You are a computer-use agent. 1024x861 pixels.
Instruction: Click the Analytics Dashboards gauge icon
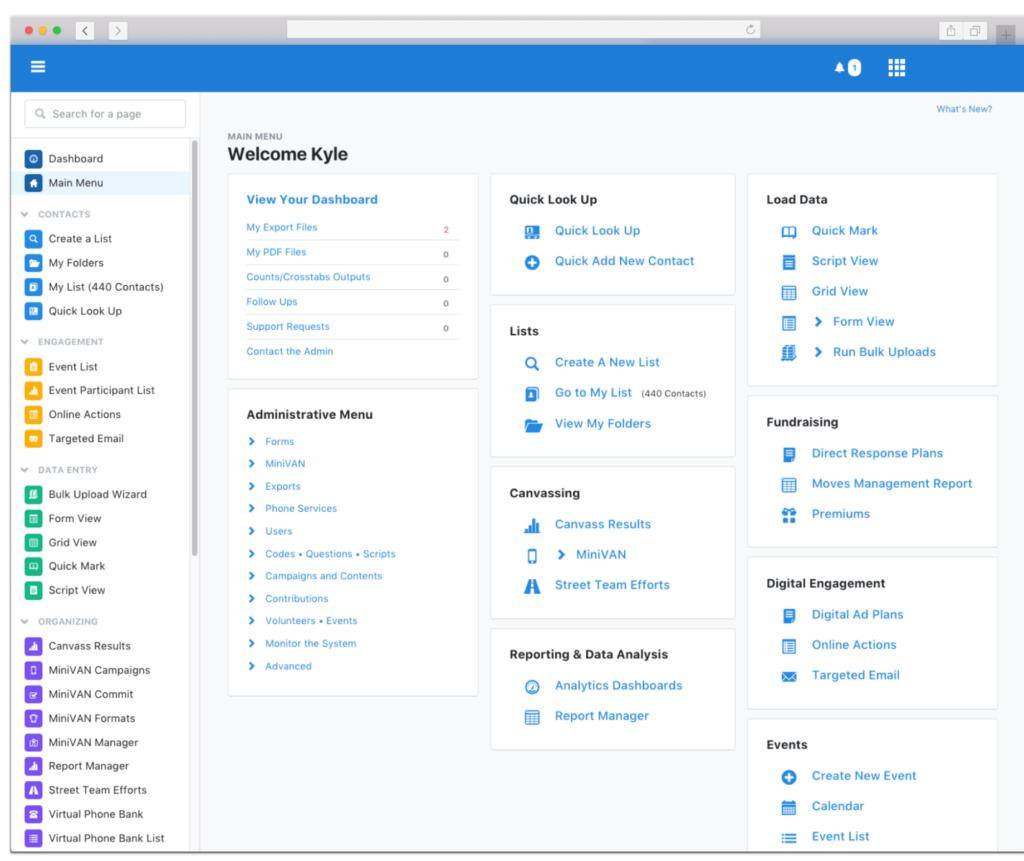click(x=532, y=686)
